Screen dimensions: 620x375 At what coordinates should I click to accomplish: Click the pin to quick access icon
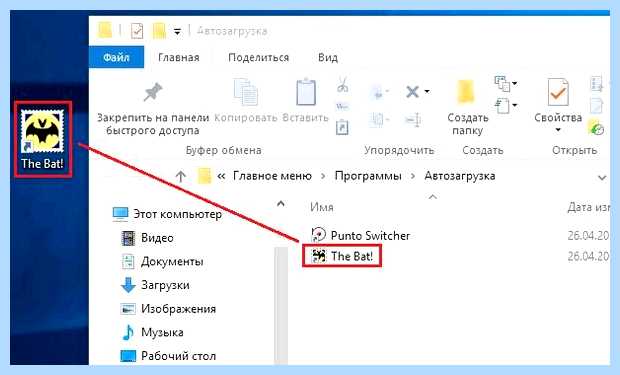point(153,93)
